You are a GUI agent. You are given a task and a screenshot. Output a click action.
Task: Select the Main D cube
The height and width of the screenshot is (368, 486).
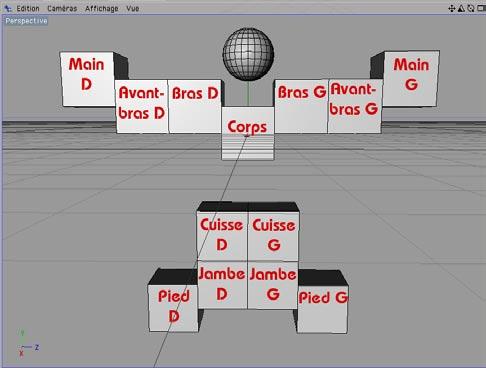point(87,79)
